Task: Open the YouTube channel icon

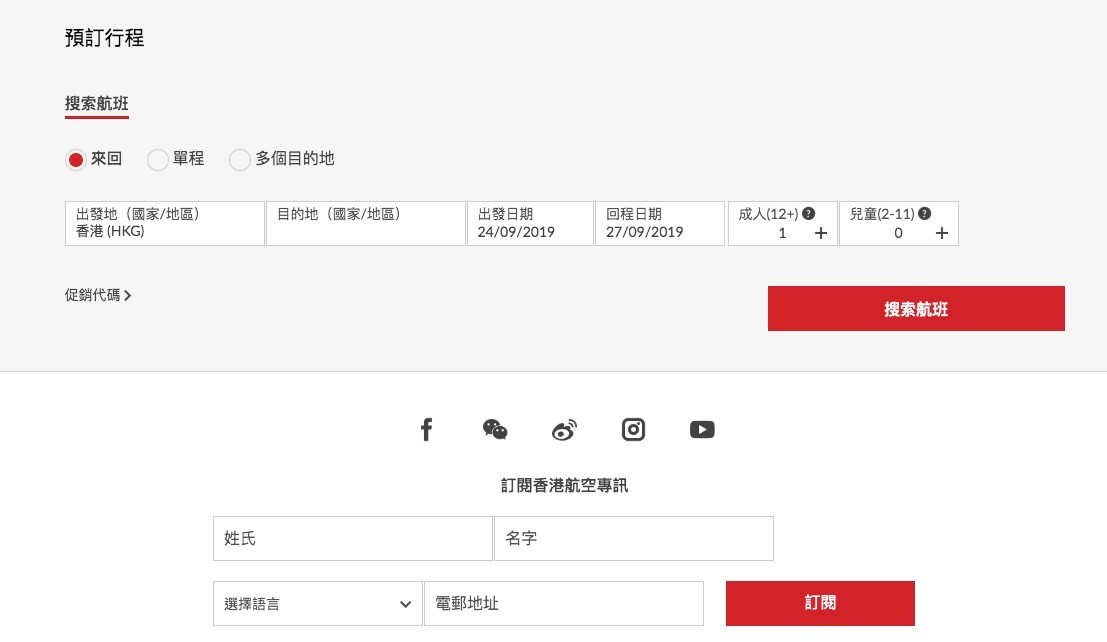Action: 702,429
